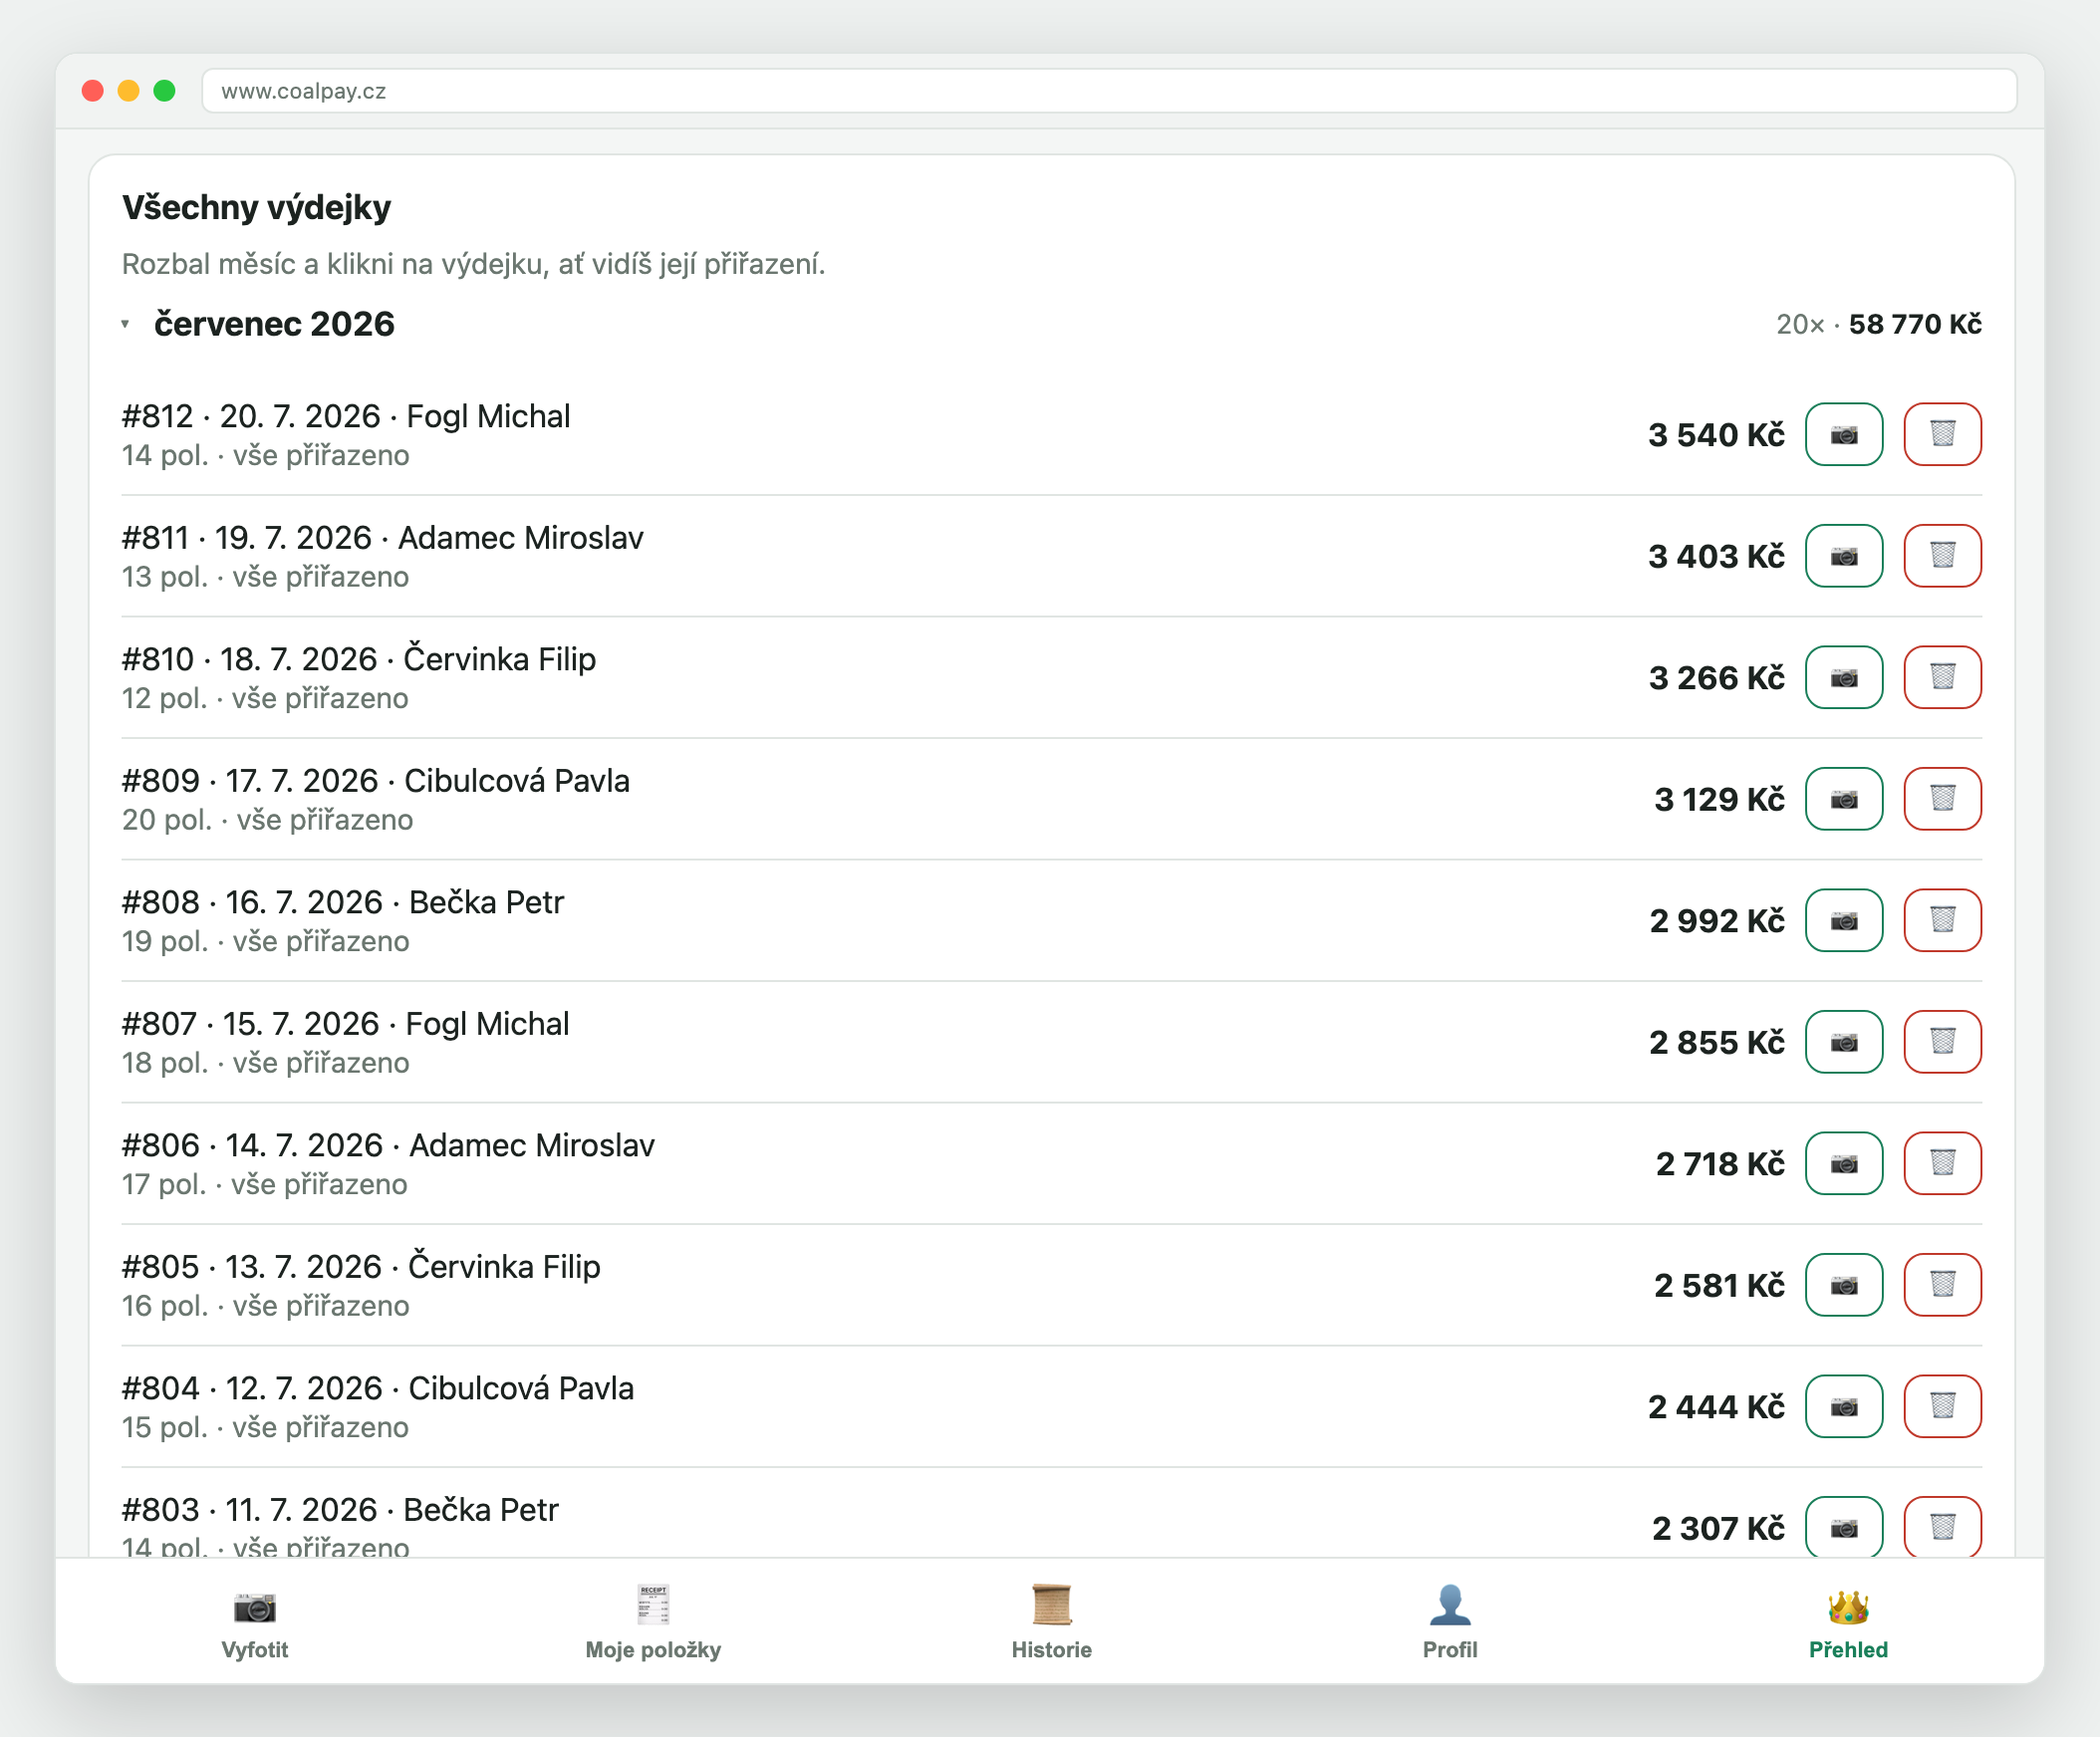Open camera photo for expense #803
The image size is (2100, 1737).
(x=1843, y=1527)
